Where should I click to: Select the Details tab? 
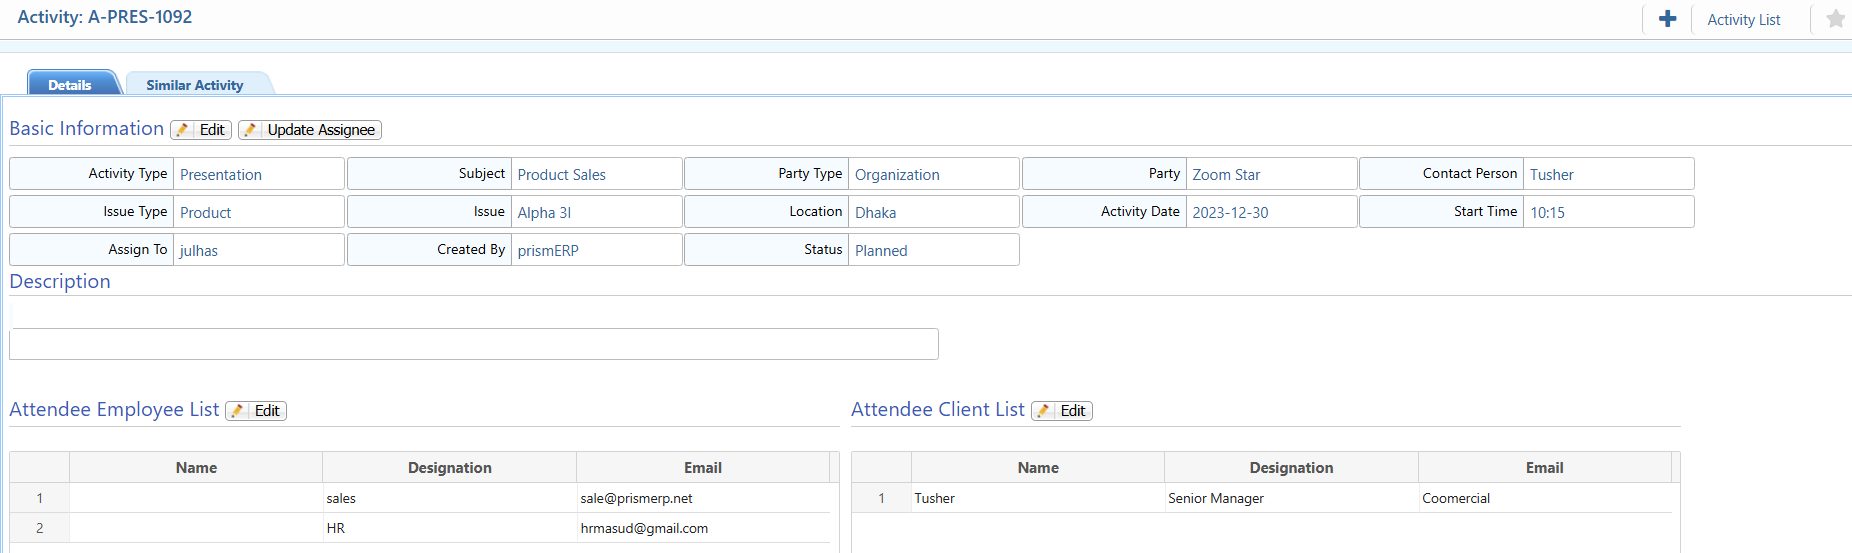[70, 85]
